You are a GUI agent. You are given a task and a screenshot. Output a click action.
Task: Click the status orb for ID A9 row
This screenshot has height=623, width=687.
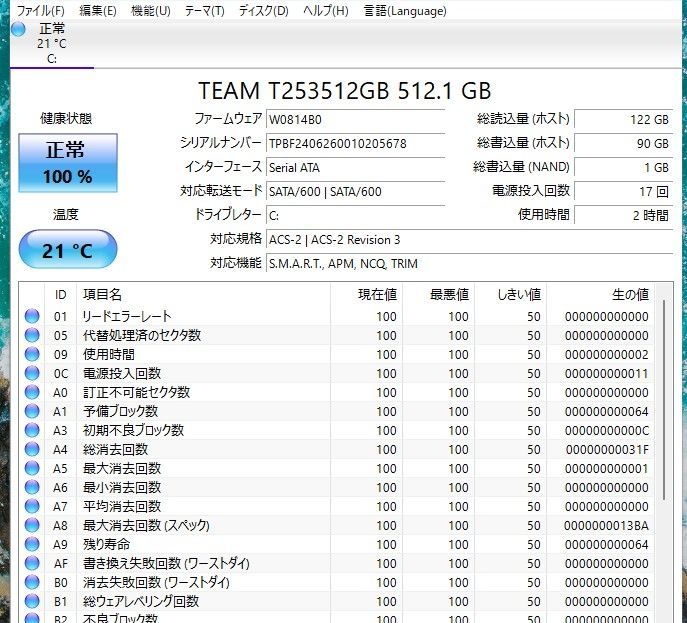[x=32, y=544]
